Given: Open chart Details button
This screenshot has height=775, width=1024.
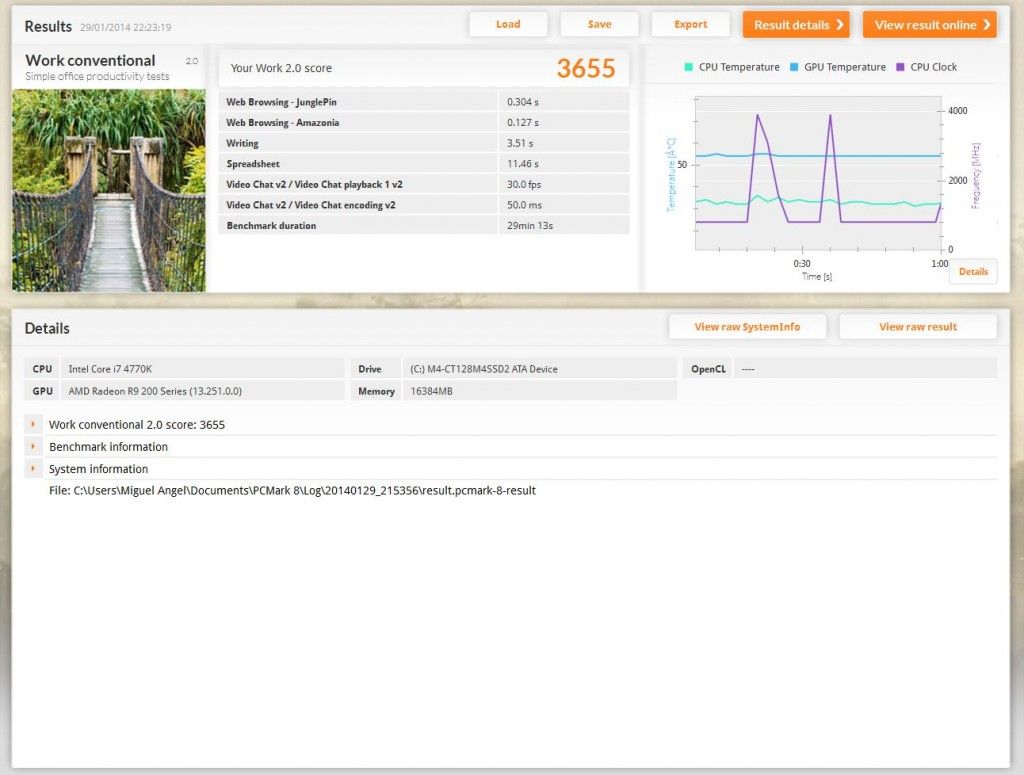Looking at the screenshot, I should [x=973, y=272].
